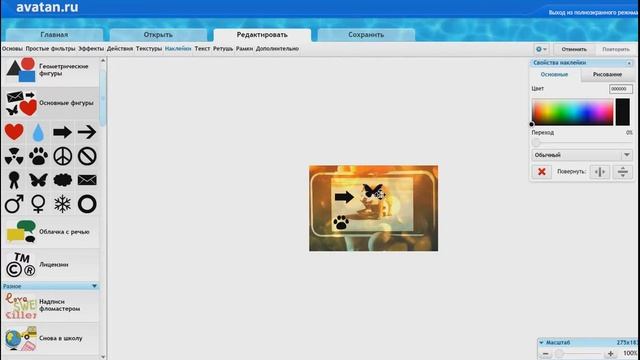Open the Текстуры menu
The height and width of the screenshot is (360, 640).
coord(149,49)
